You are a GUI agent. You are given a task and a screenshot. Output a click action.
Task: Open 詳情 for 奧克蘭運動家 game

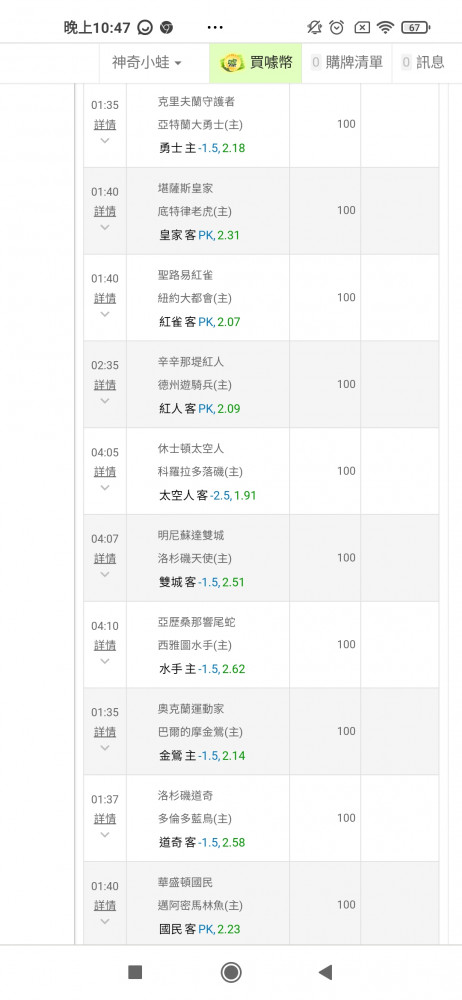105,732
